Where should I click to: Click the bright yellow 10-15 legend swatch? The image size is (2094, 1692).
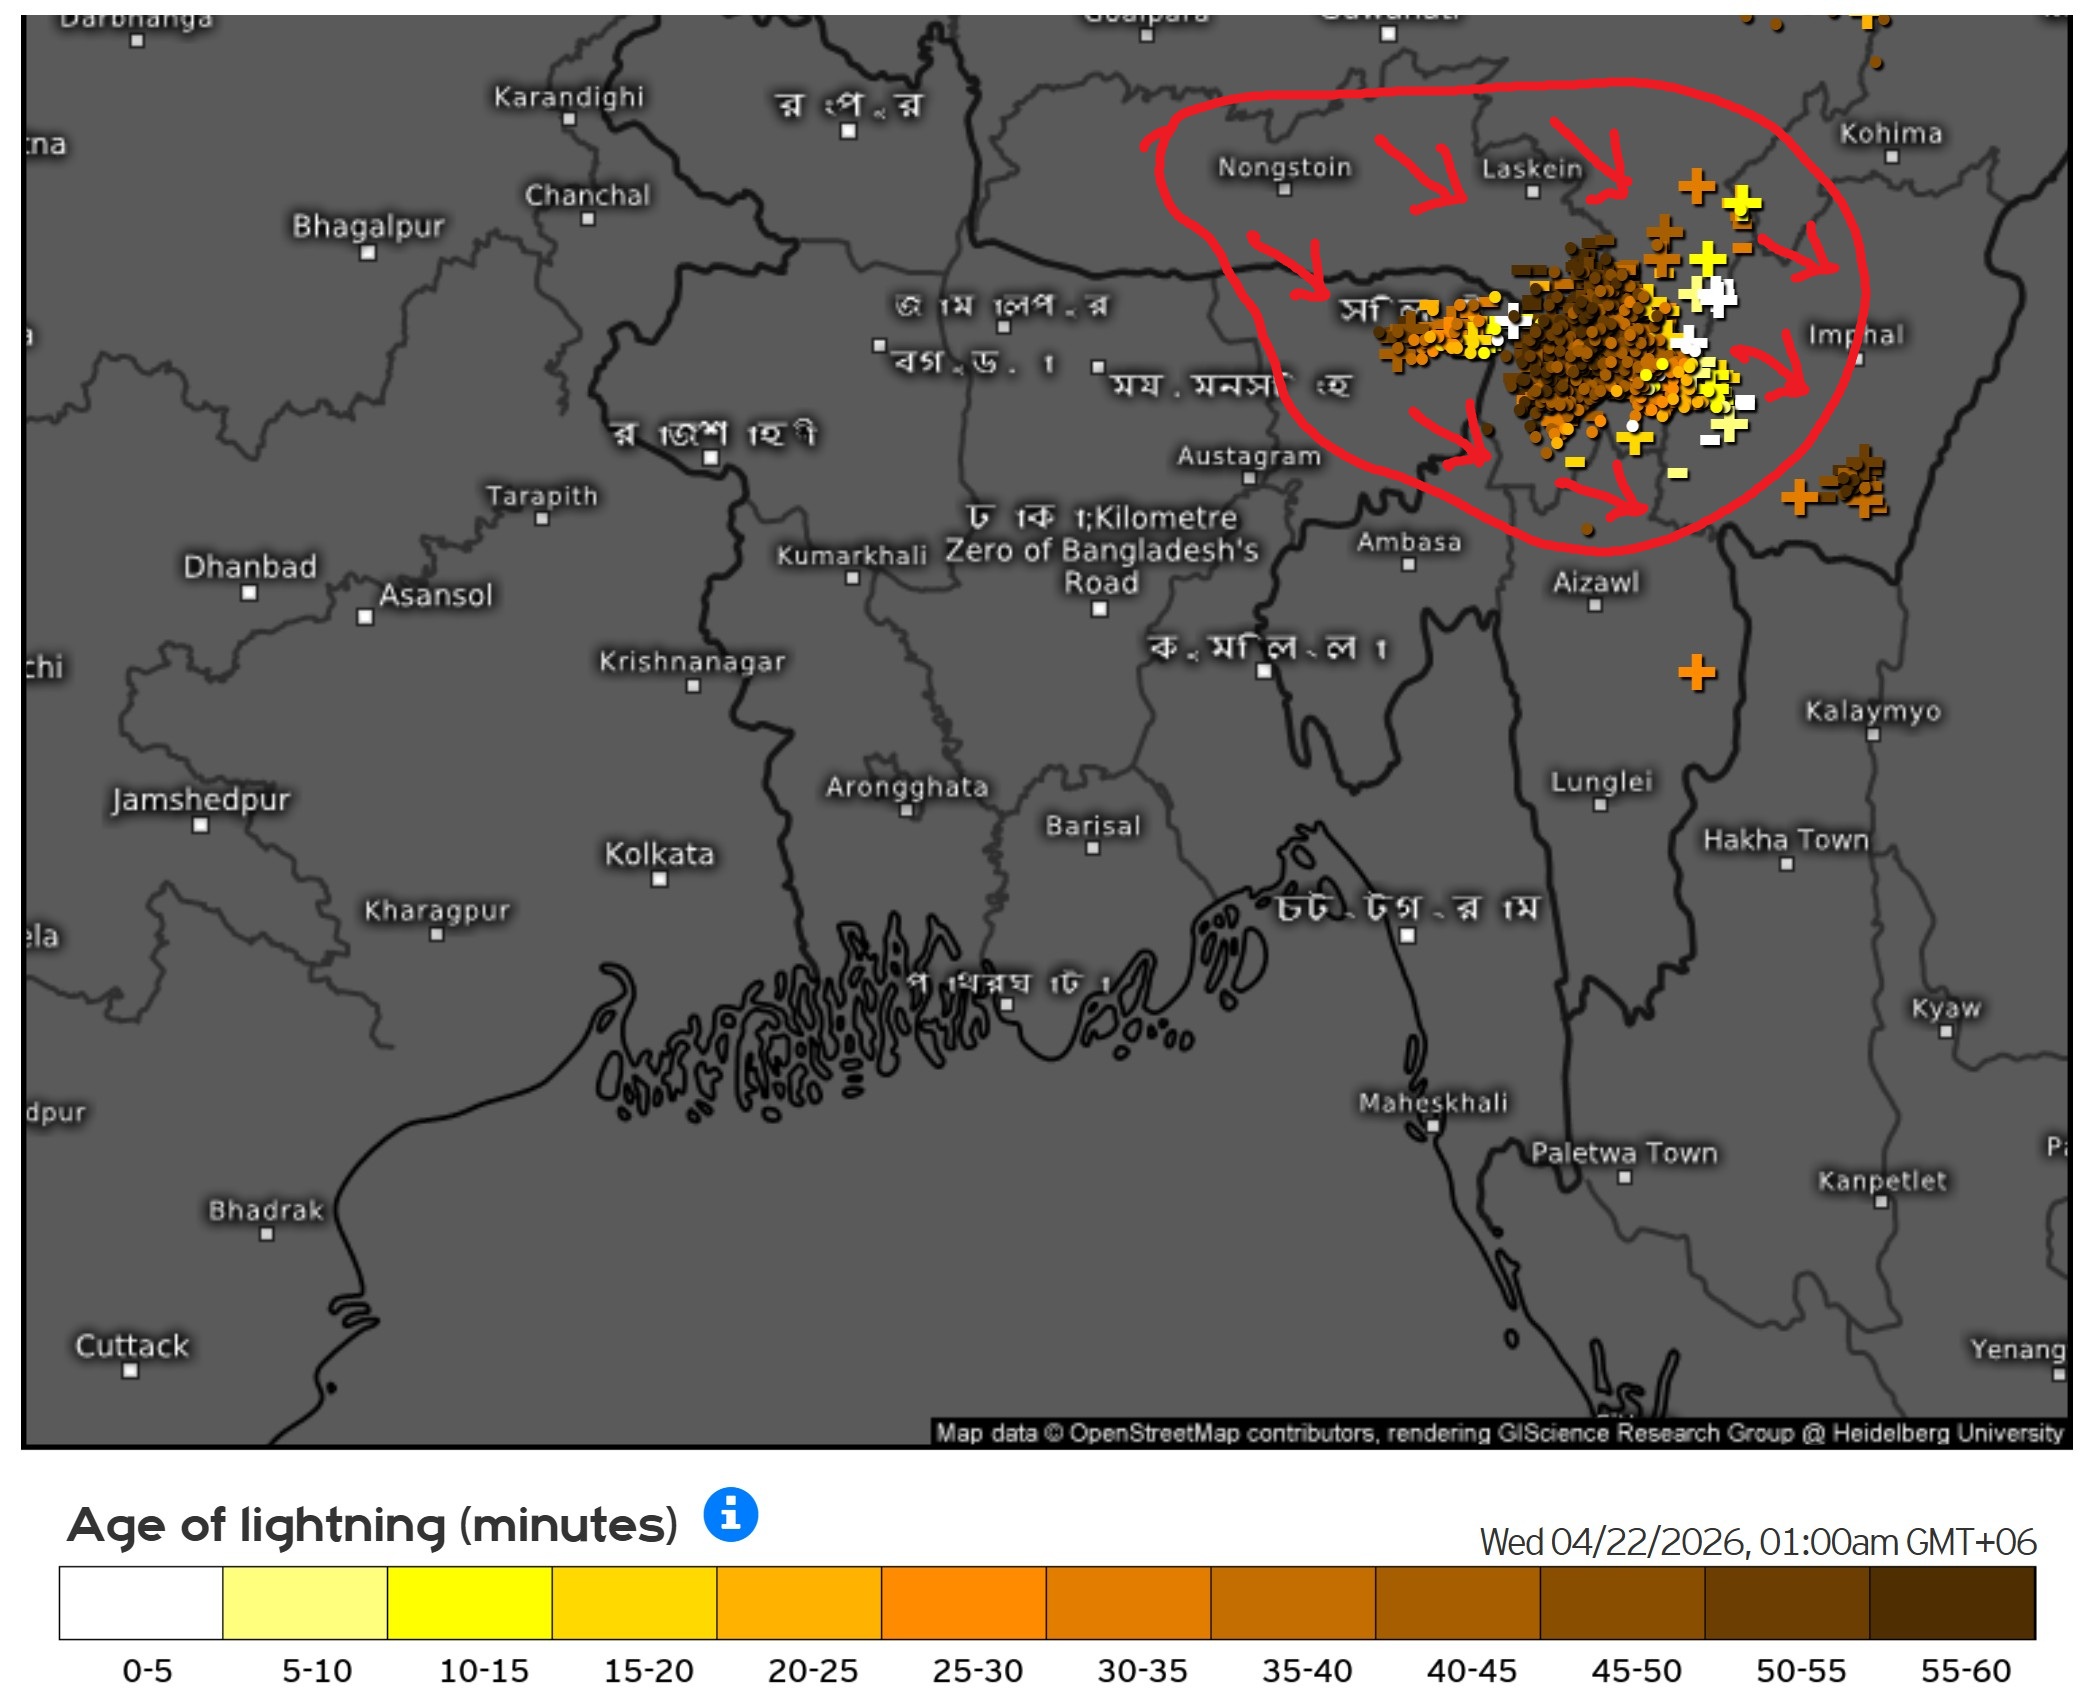point(469,1602)
